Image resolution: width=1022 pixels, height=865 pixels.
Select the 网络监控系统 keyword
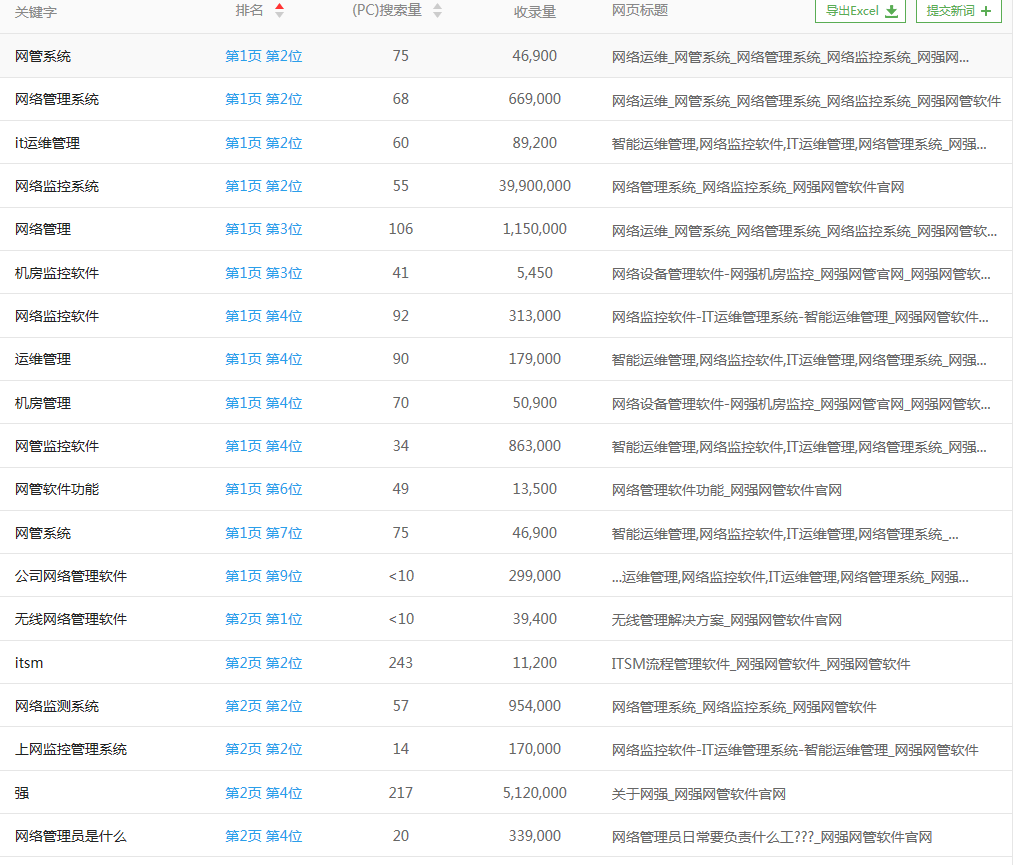pyautogui.click(x=57, y=186)
